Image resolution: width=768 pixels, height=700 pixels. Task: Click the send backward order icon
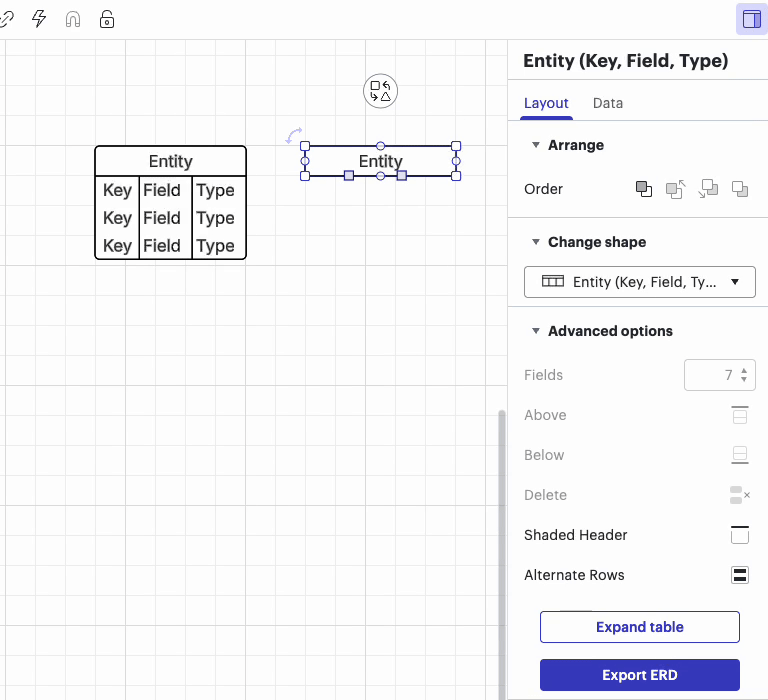point(708,189)
